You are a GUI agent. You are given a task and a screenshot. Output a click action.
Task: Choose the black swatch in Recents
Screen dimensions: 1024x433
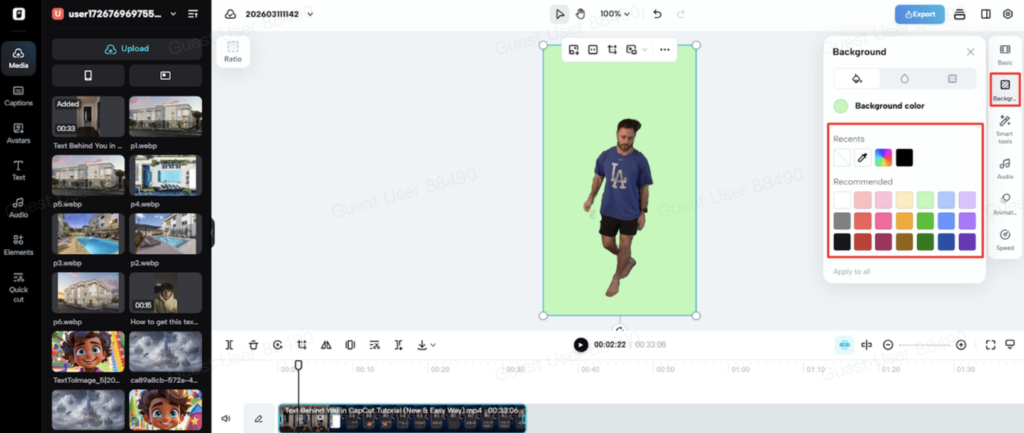point(904,157)
